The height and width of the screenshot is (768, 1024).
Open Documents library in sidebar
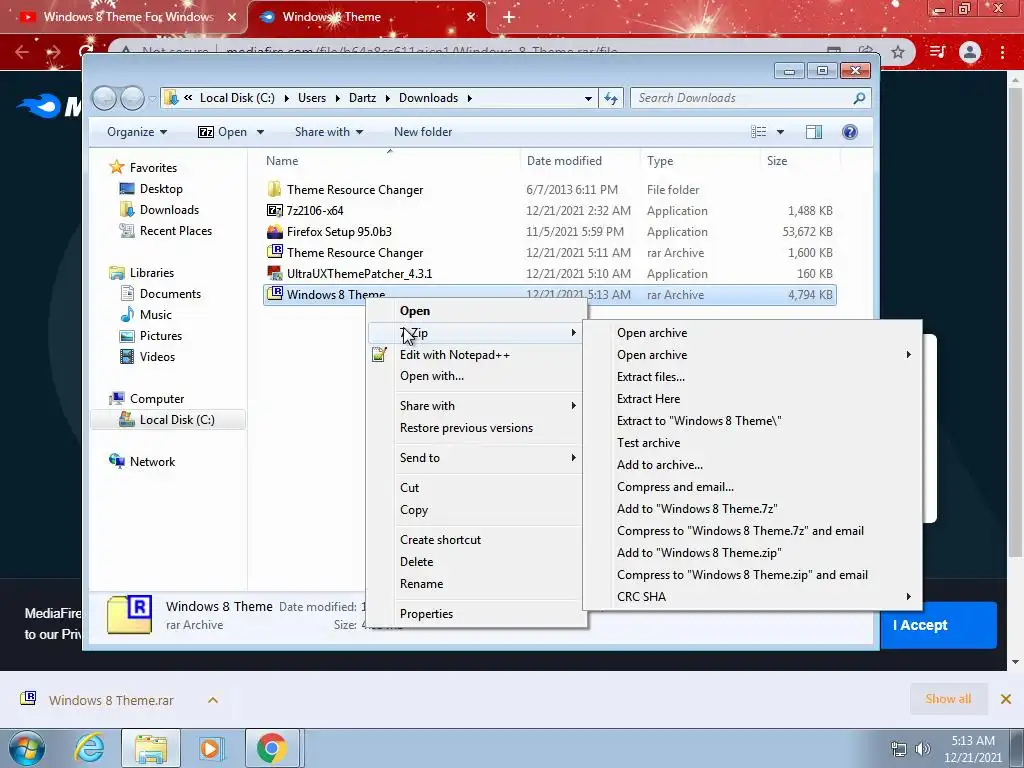pyautogui.click(x=161, y=294)
